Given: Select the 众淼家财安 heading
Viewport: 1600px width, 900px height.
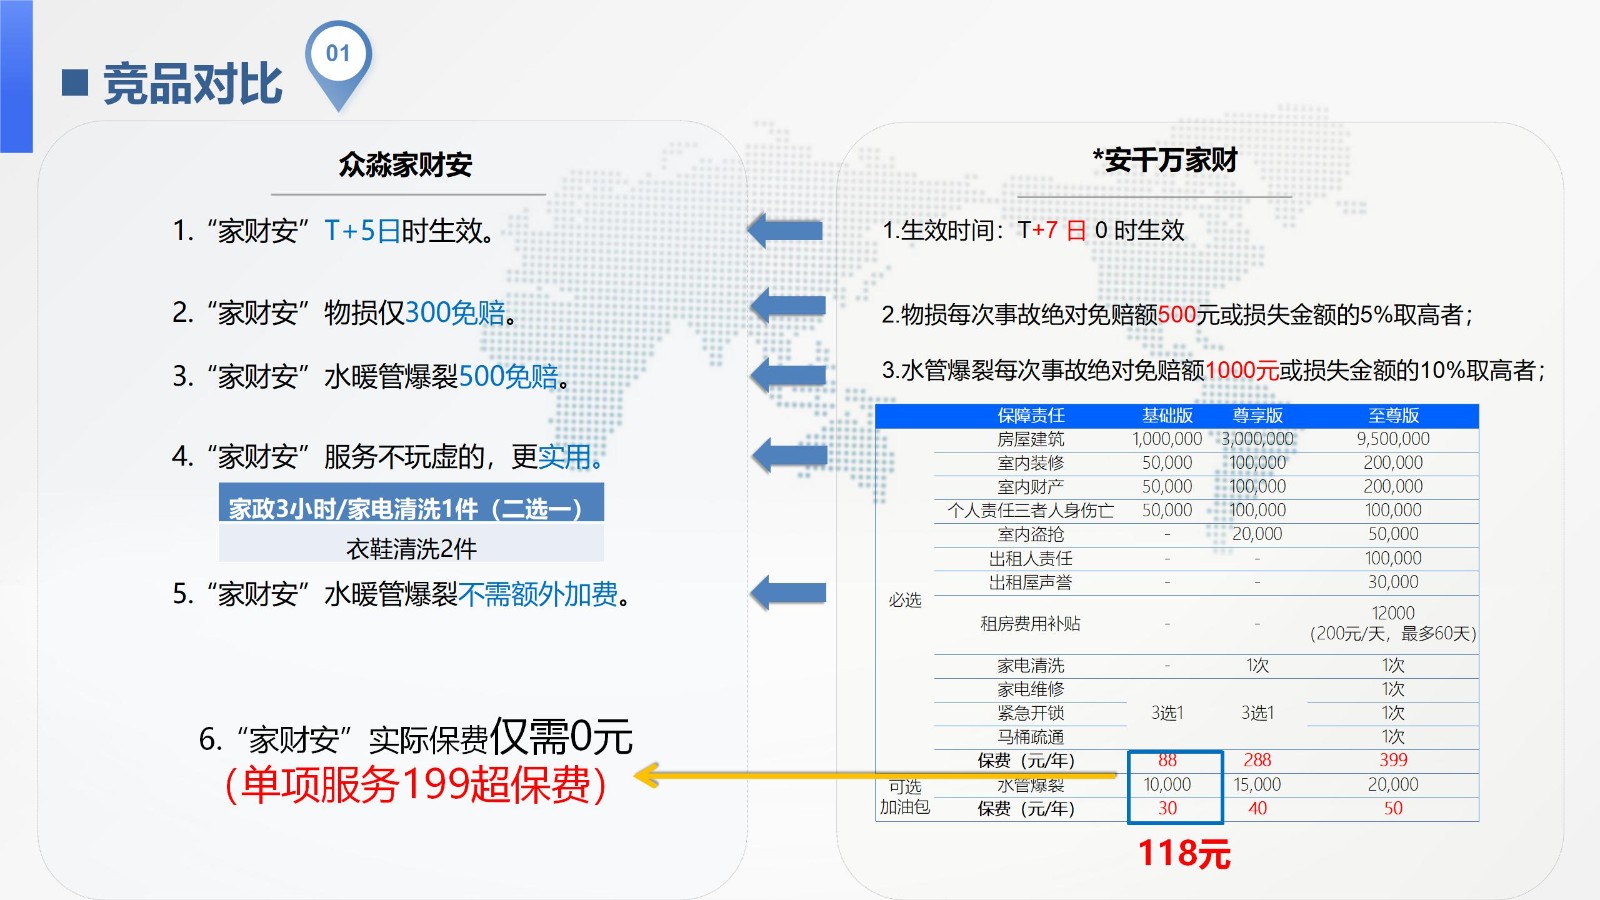Looking at the screenshot, I should 405,165.
